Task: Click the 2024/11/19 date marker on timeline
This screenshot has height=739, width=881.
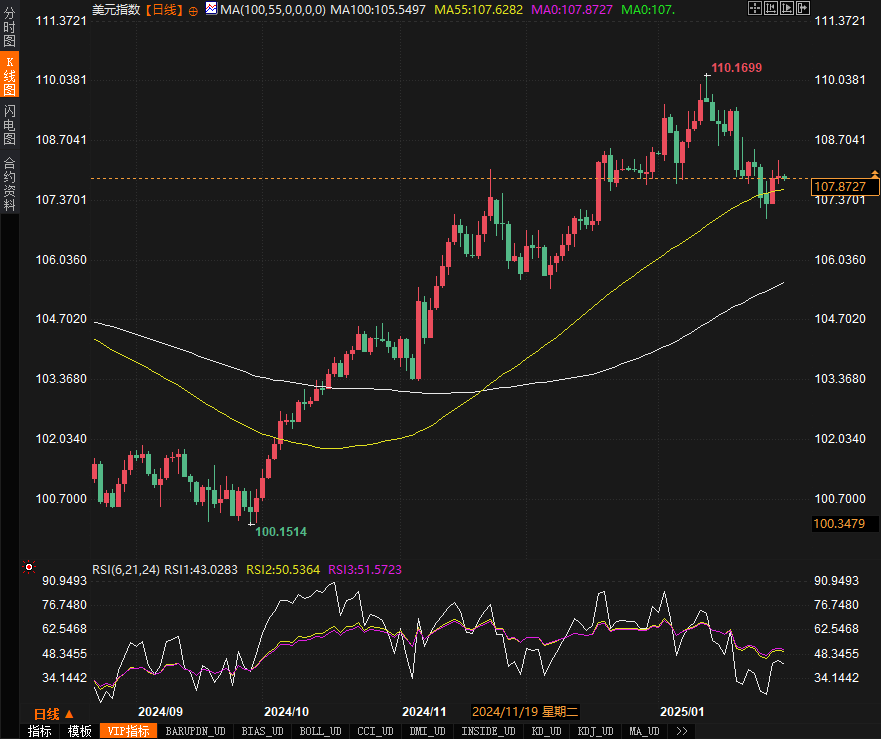Action: 525,712
